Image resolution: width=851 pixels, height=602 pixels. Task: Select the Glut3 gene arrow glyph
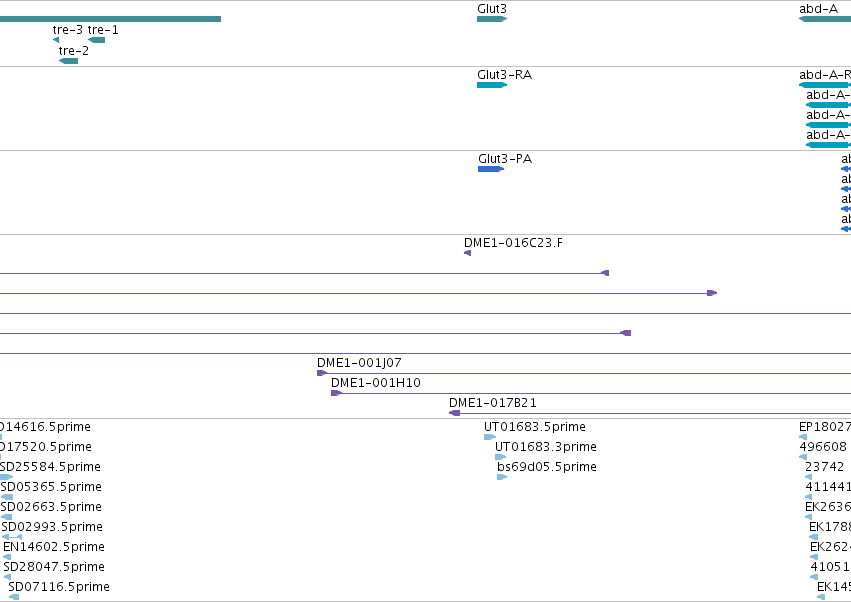pyautogui.click(x=492, y=19)
